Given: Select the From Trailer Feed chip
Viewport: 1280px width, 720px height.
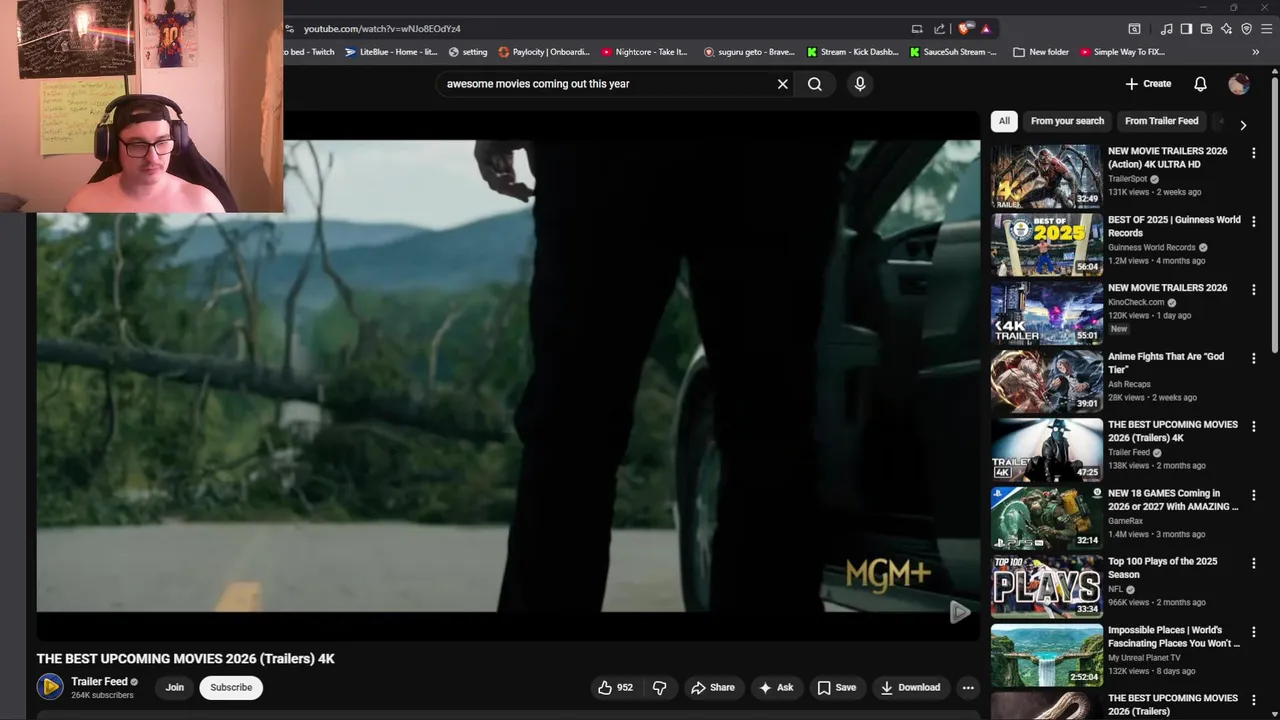Looking at the screenshot, I should coord(1161,121).
